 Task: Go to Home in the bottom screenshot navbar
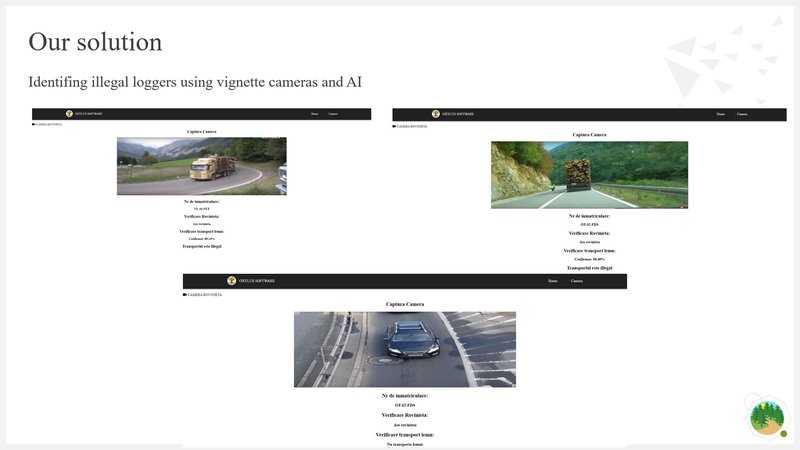[553, 281]
